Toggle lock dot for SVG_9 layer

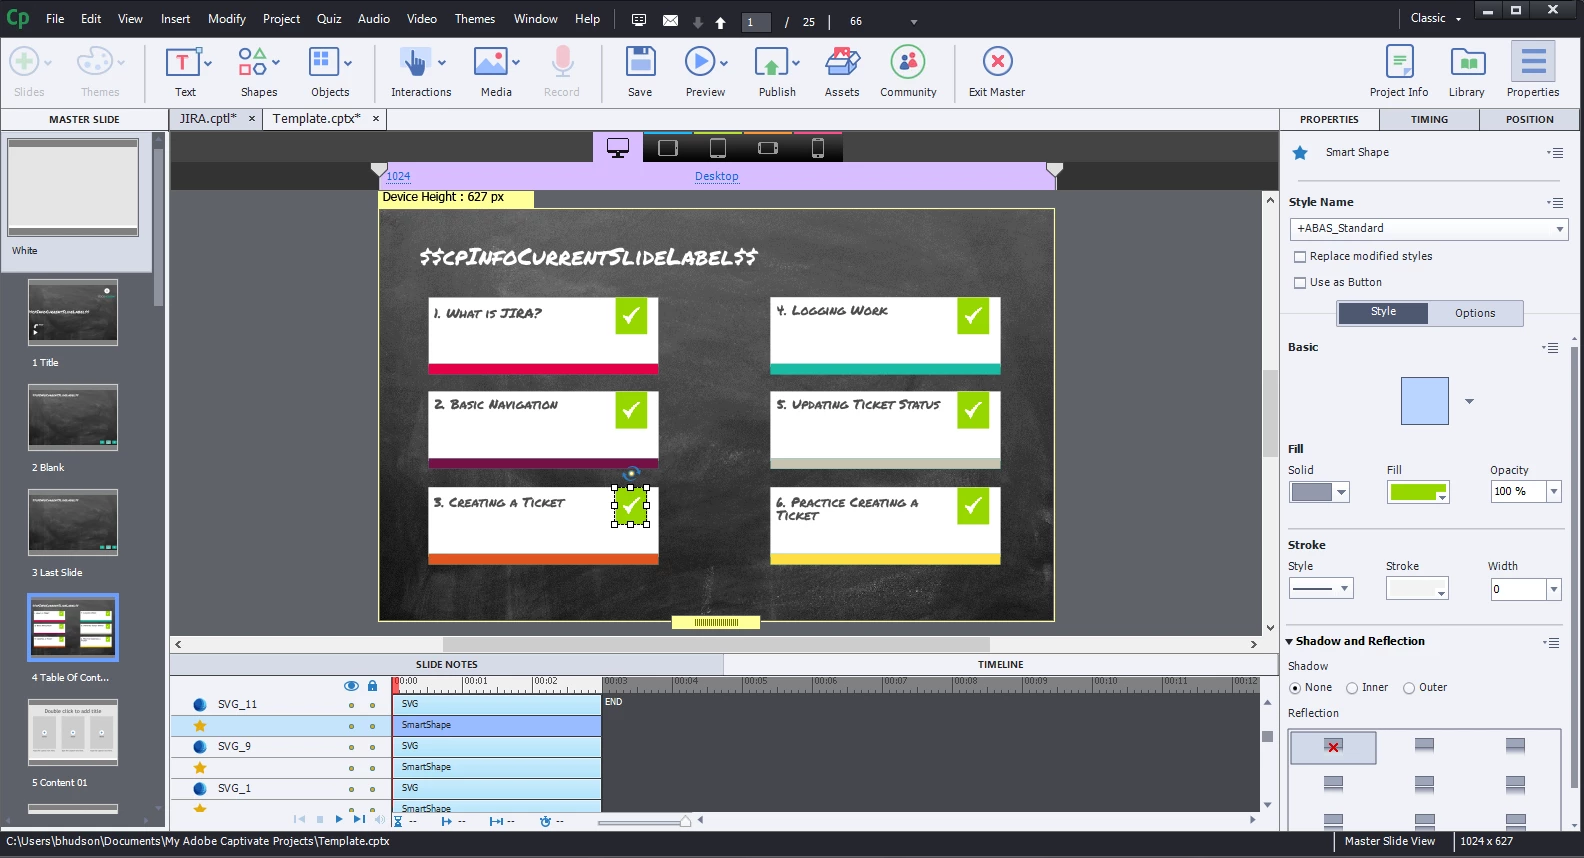coord(372,747)
